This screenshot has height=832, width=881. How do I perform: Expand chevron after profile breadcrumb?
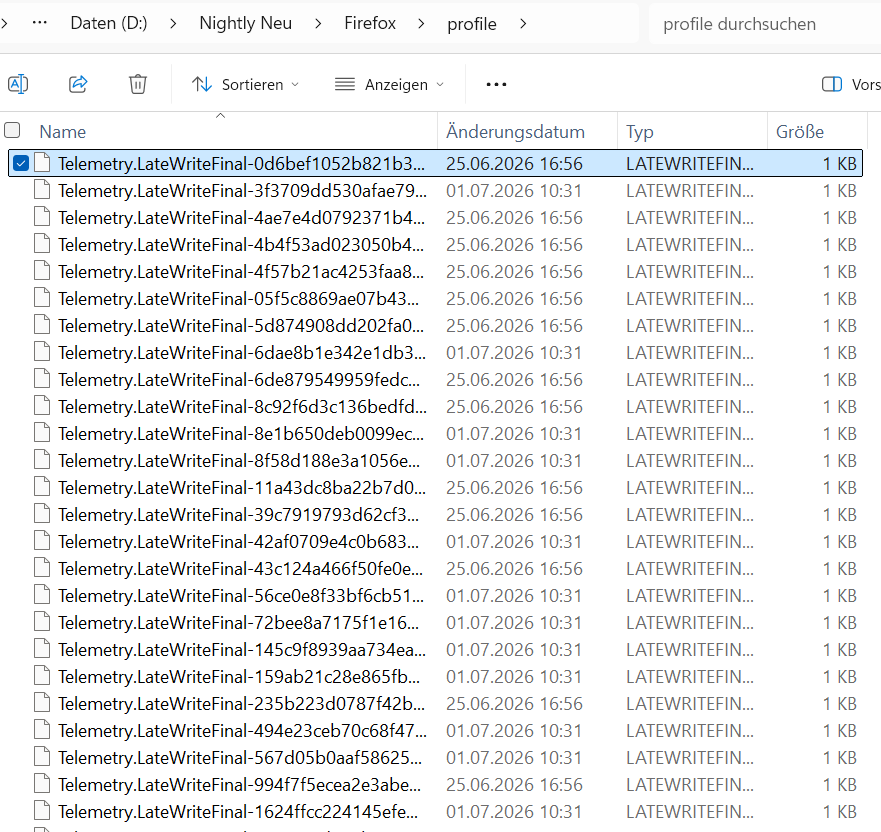pyautogui.click(x=523, y=24)
